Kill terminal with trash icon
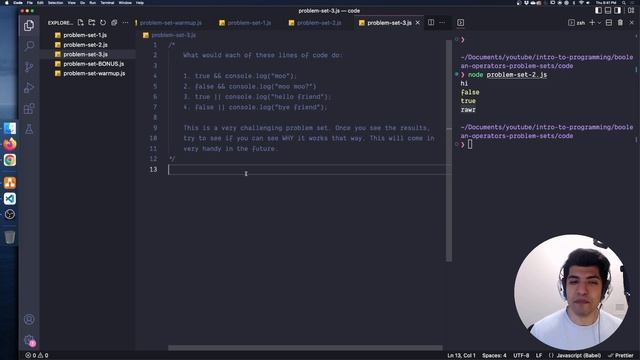640x360 pixels. (620, 22)
